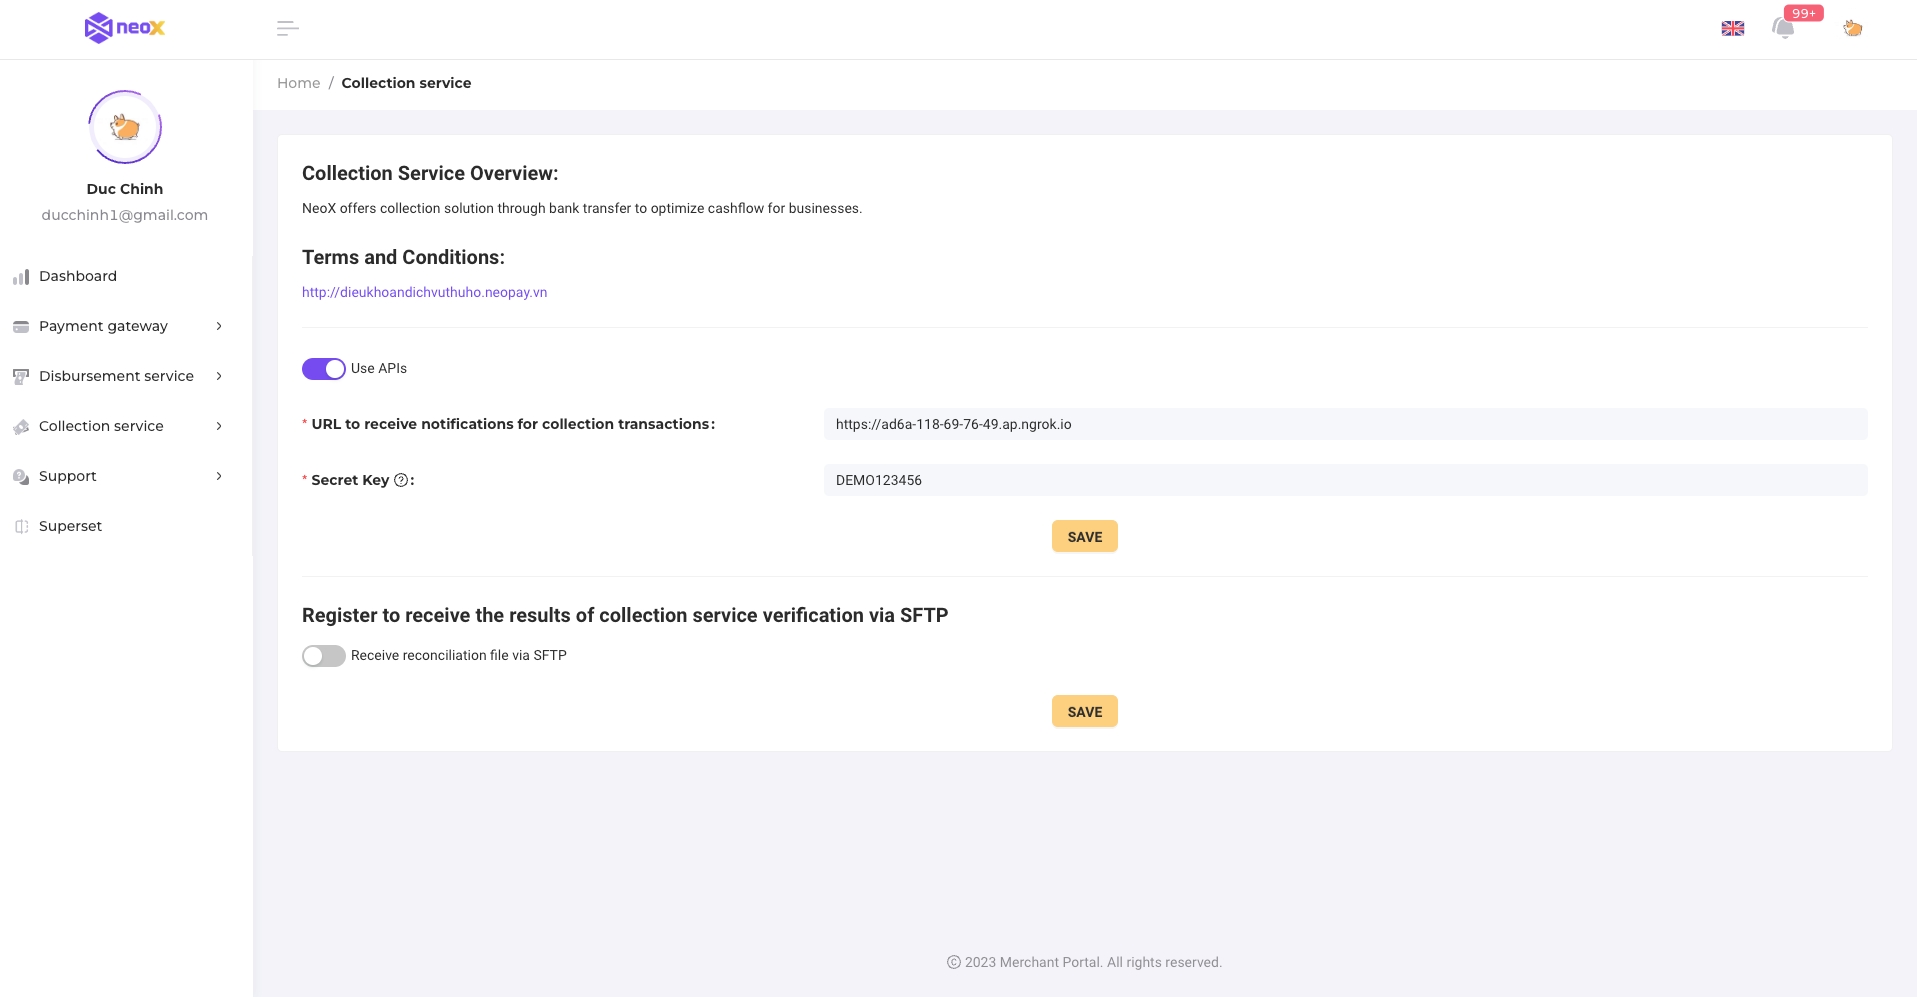Click Home in the breadcrumb
This screenshot has height=997, width=1917.
pyautogui.click(x=298, y=83)
